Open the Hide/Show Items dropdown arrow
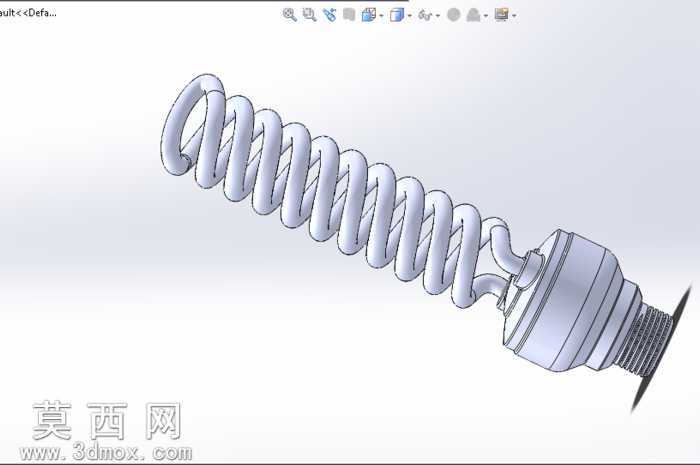The image size is (700, 465). click(438, 16)
